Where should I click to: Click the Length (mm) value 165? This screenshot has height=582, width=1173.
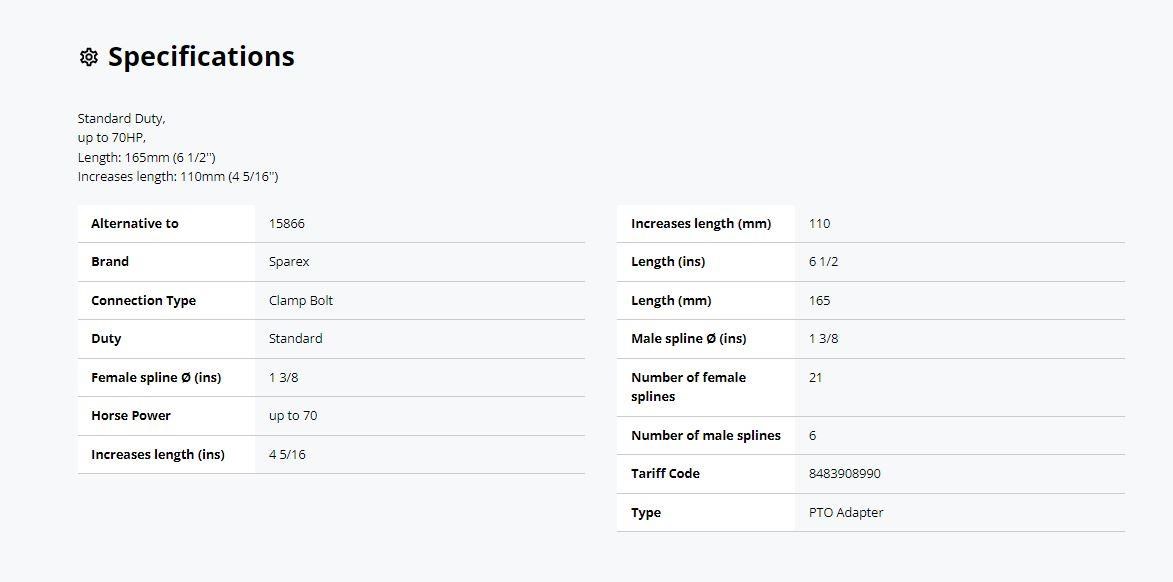[x=819, y=301]
